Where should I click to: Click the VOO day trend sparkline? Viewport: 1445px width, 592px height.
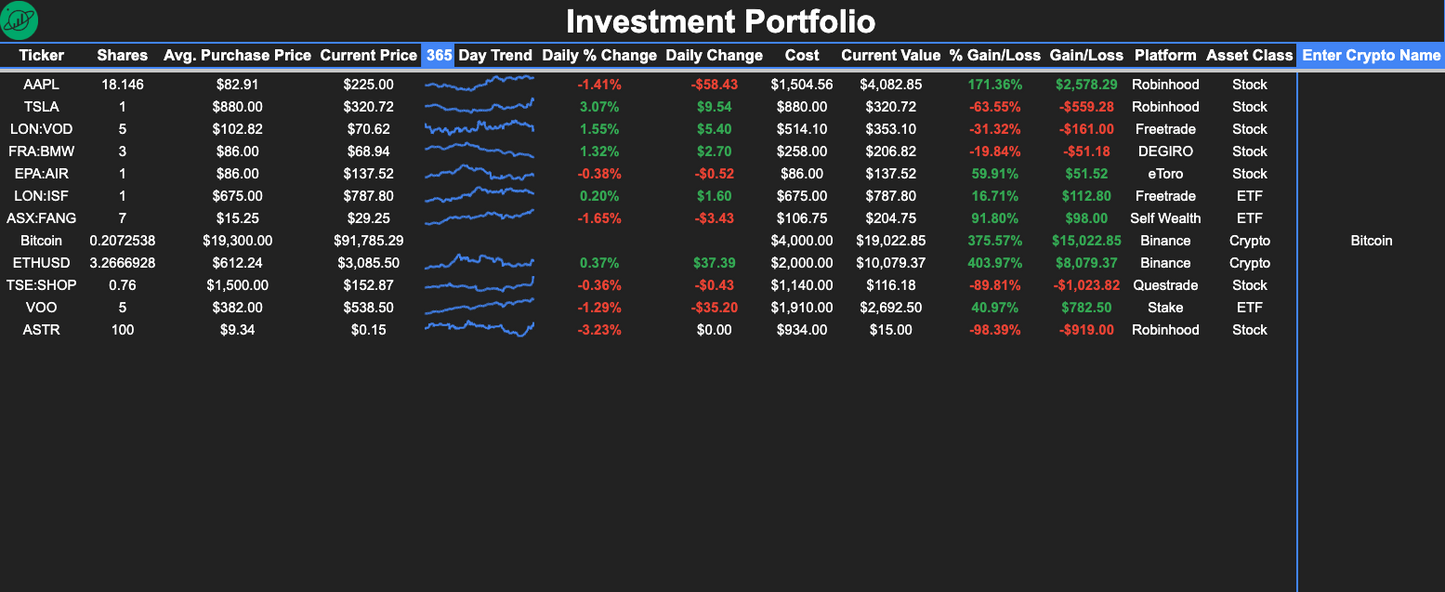478,307
